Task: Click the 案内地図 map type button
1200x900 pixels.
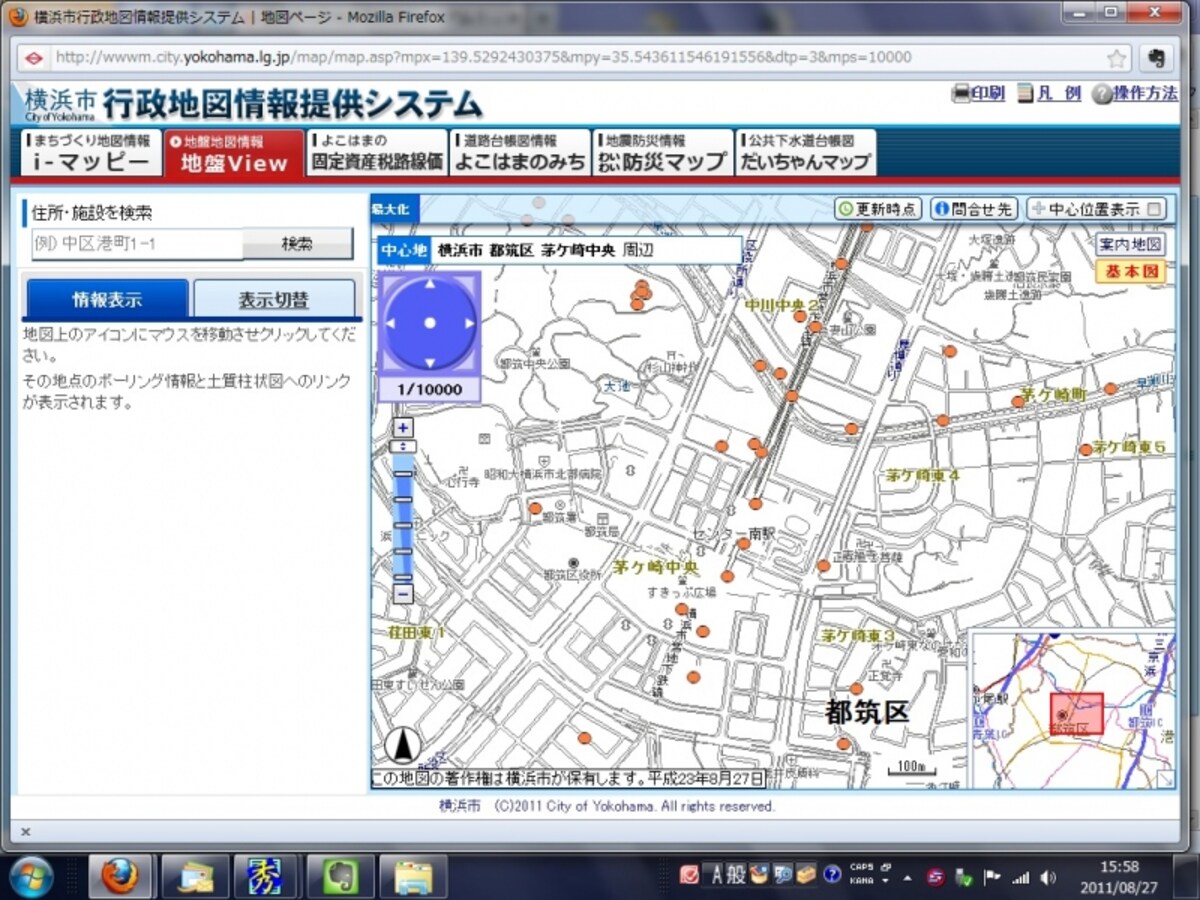Action: [1130, 244]
